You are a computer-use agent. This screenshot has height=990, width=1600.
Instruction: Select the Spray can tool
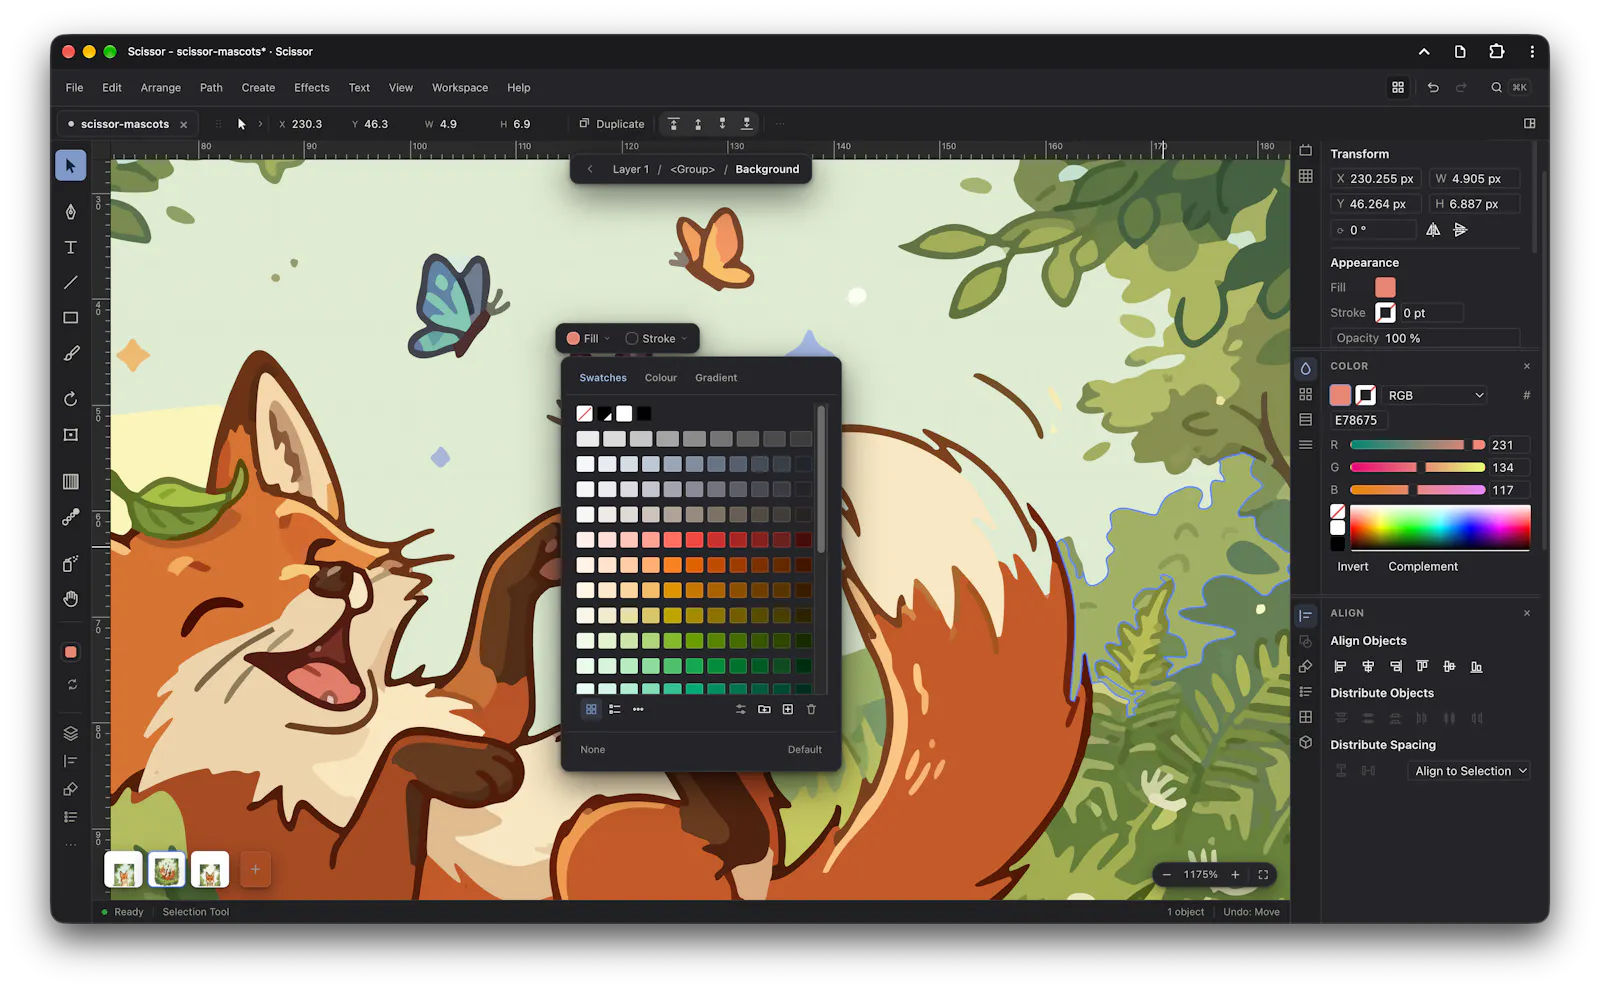point(70,564)
